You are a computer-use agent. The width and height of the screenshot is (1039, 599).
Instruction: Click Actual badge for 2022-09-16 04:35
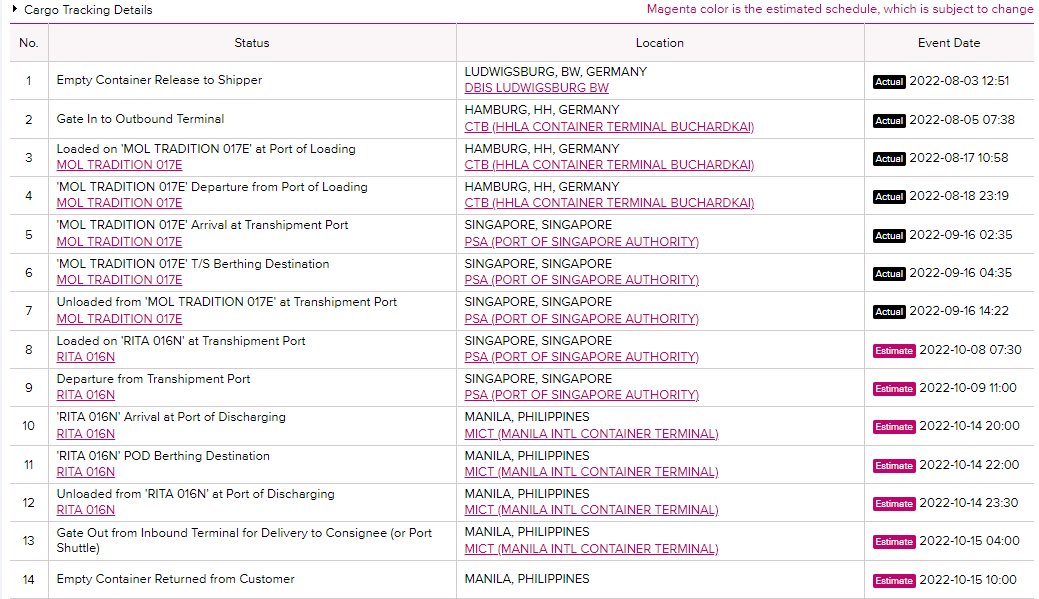(x=889, y=274)
